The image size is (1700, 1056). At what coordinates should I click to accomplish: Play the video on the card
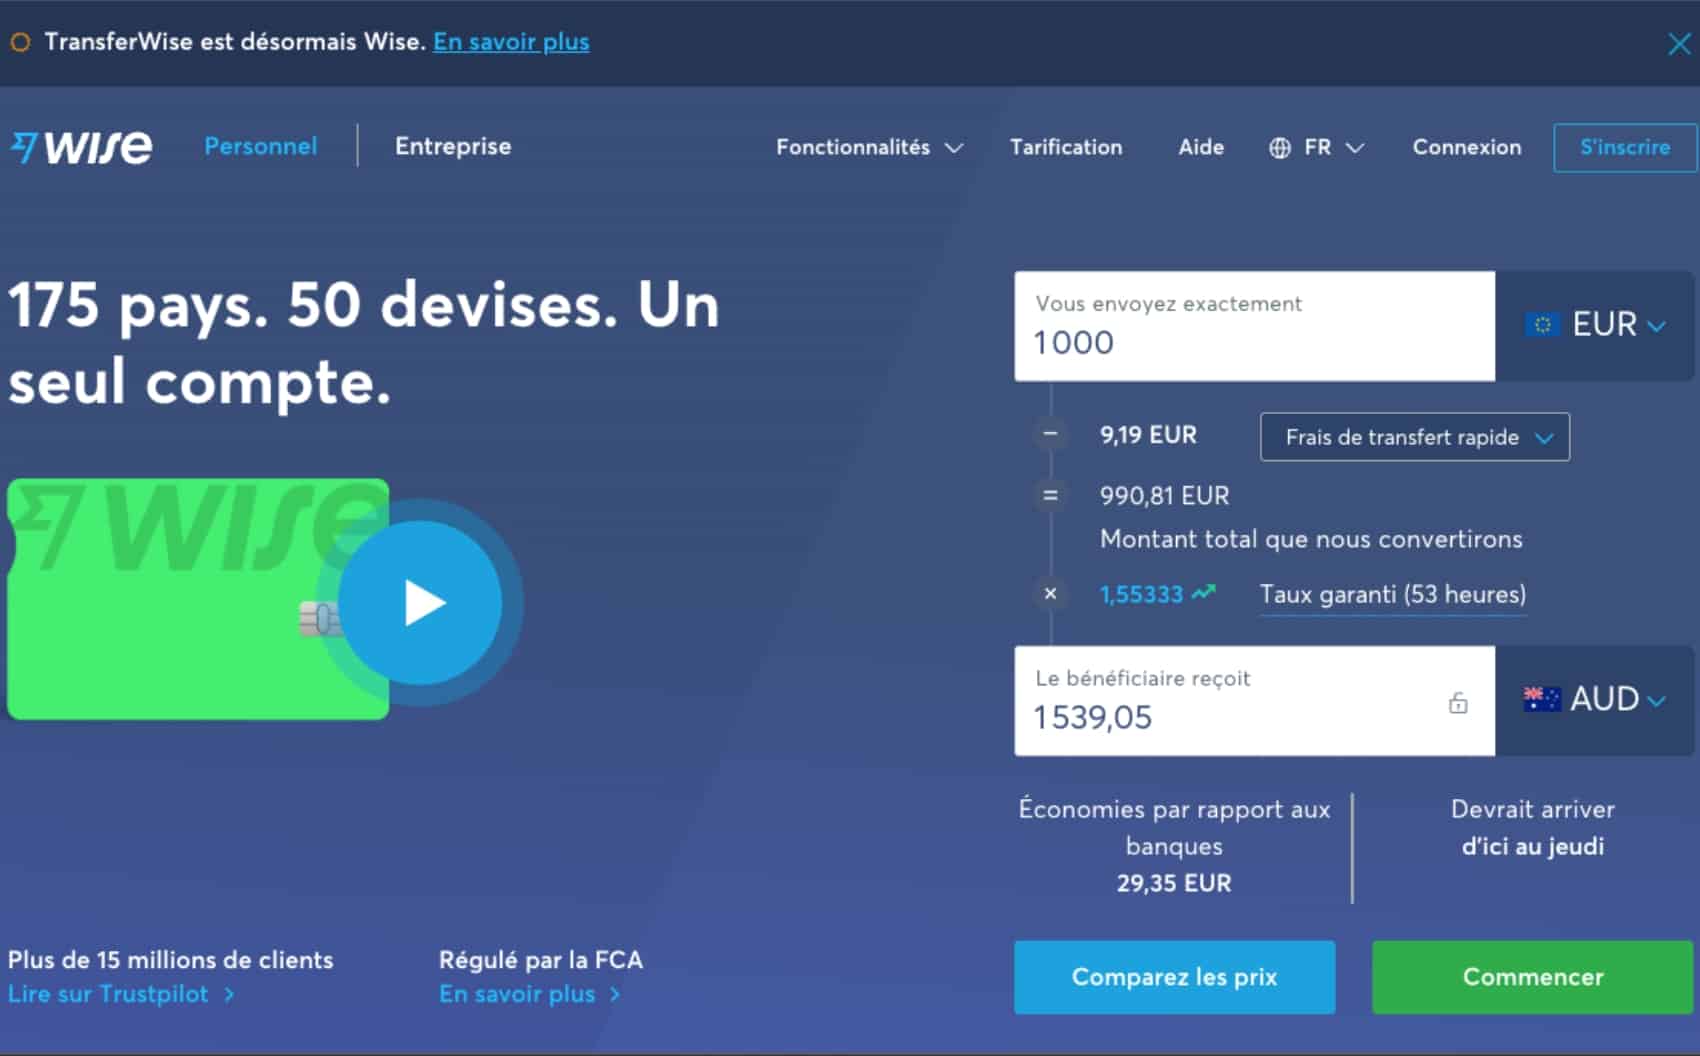pos(421,603)
